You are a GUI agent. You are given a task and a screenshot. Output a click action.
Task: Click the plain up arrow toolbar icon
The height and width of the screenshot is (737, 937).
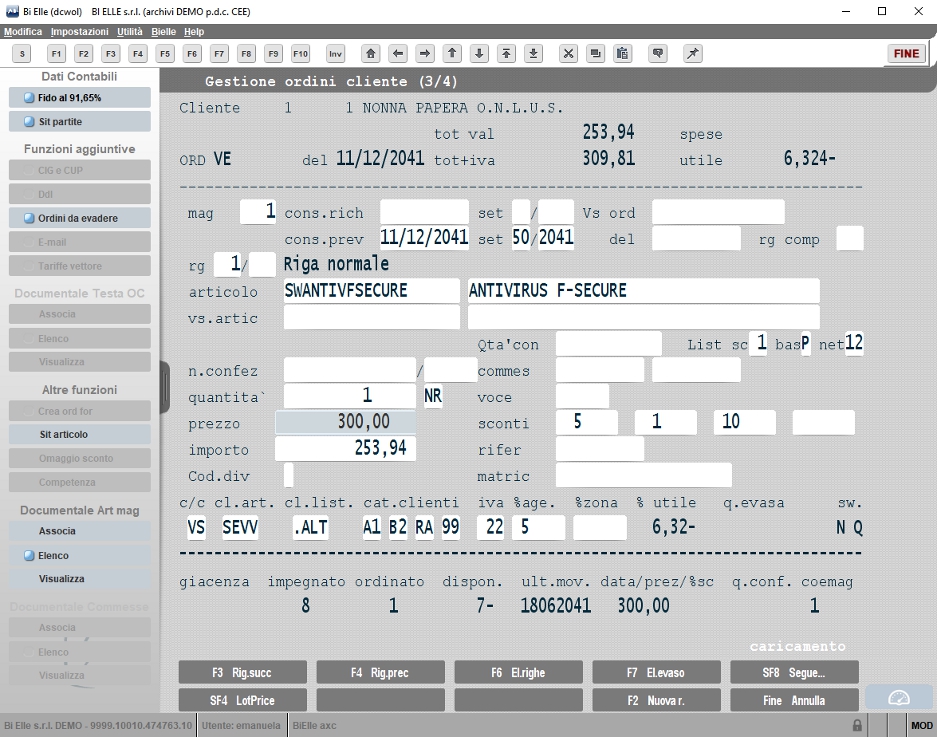click(452, 54)
